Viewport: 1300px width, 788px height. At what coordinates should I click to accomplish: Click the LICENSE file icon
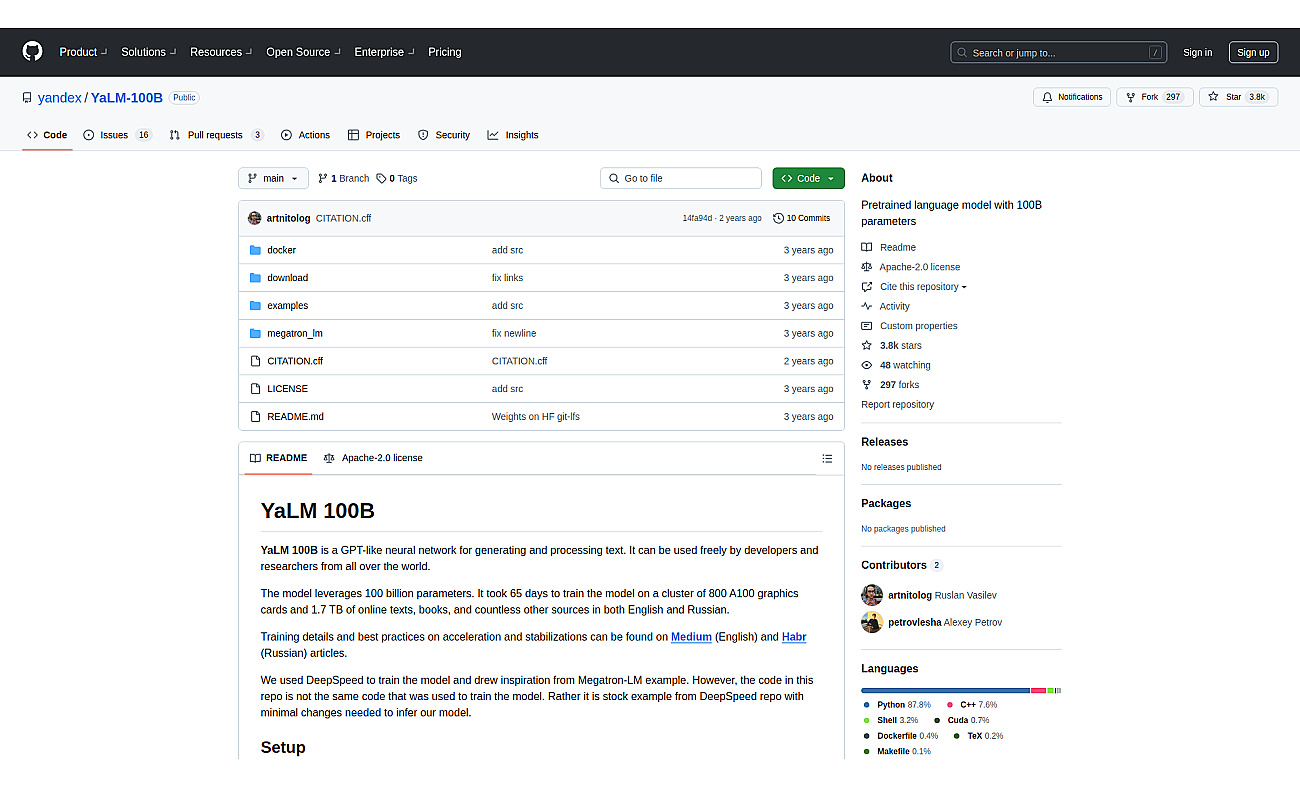point(255,389)
